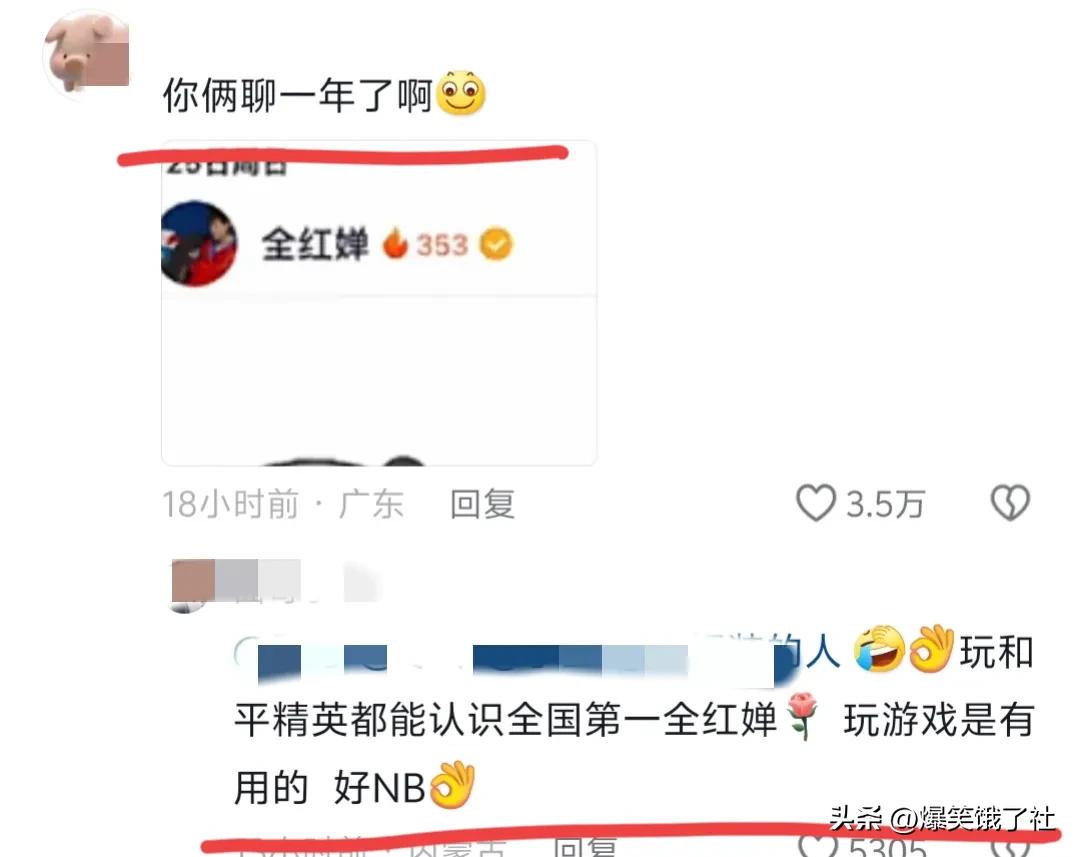
Task: Tap the rose emoji after 全红婵
Action: click(x=802, y=716)
